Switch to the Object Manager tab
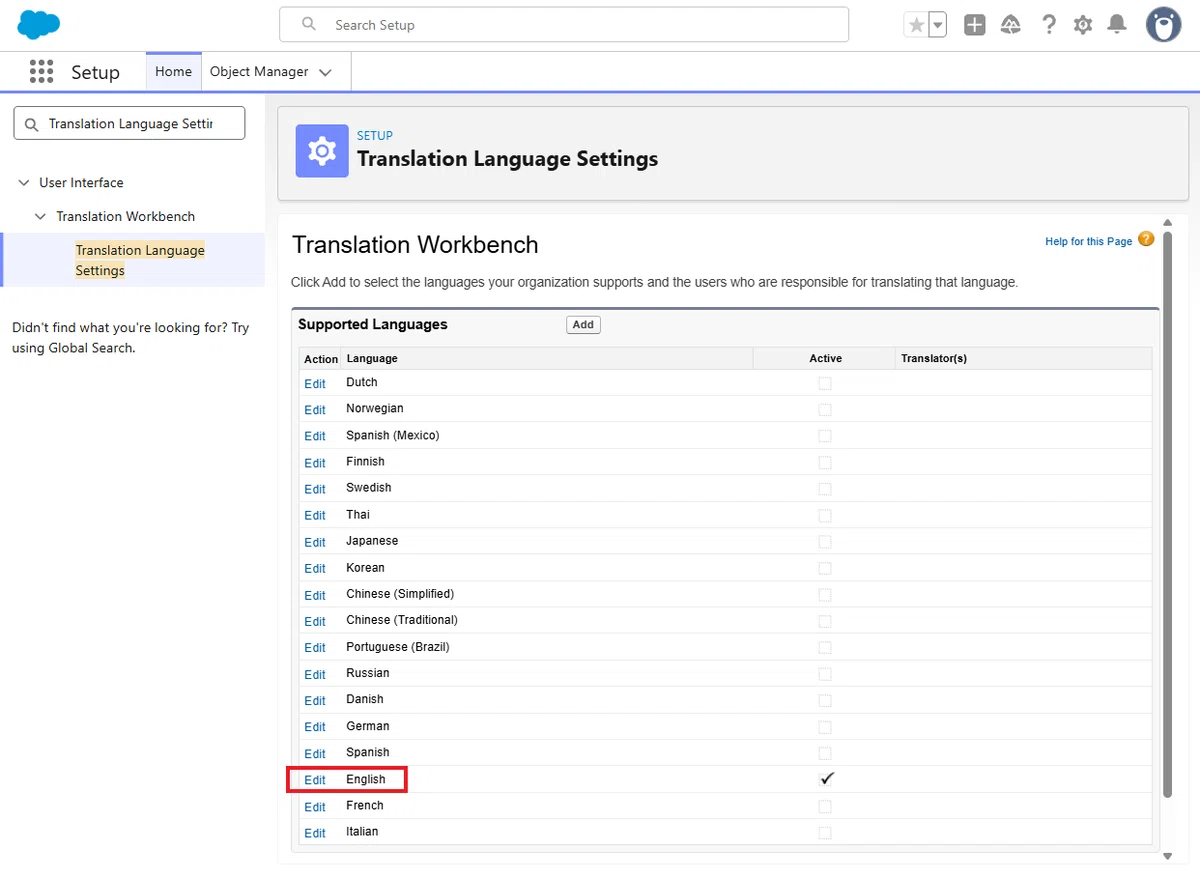 (x=259, y=72)
